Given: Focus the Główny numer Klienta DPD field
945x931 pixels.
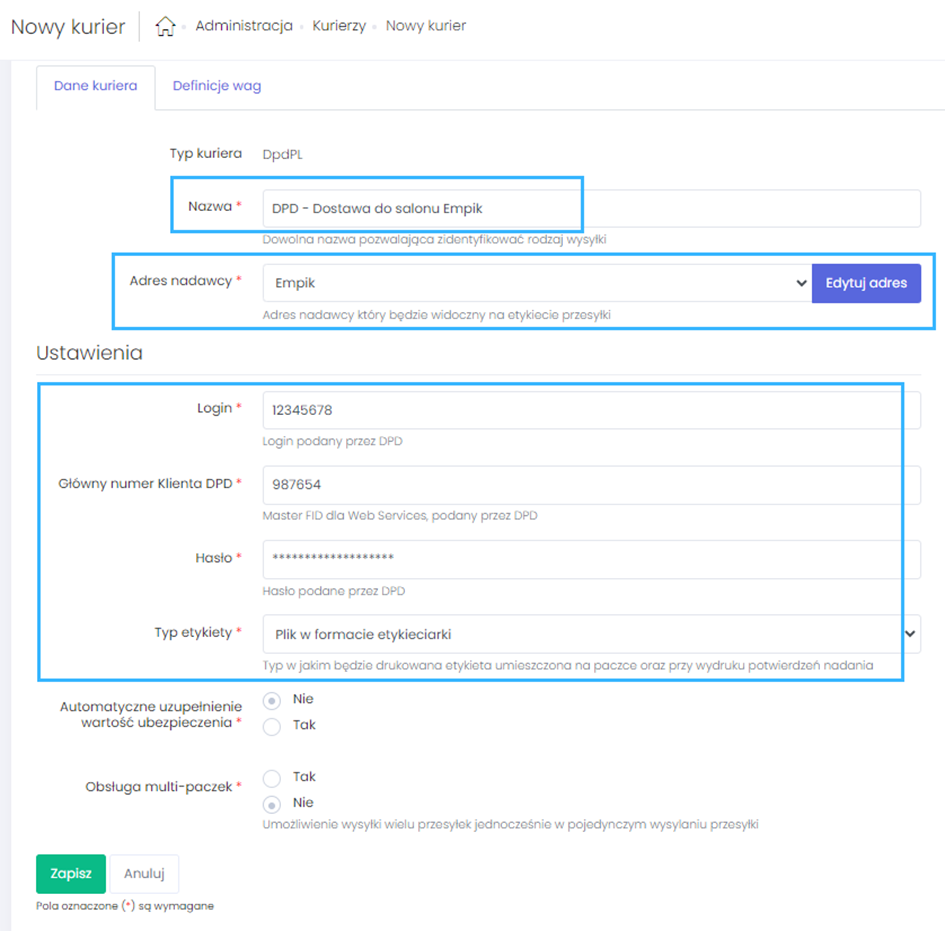Looking at the screenshot, I should [590, 484].
